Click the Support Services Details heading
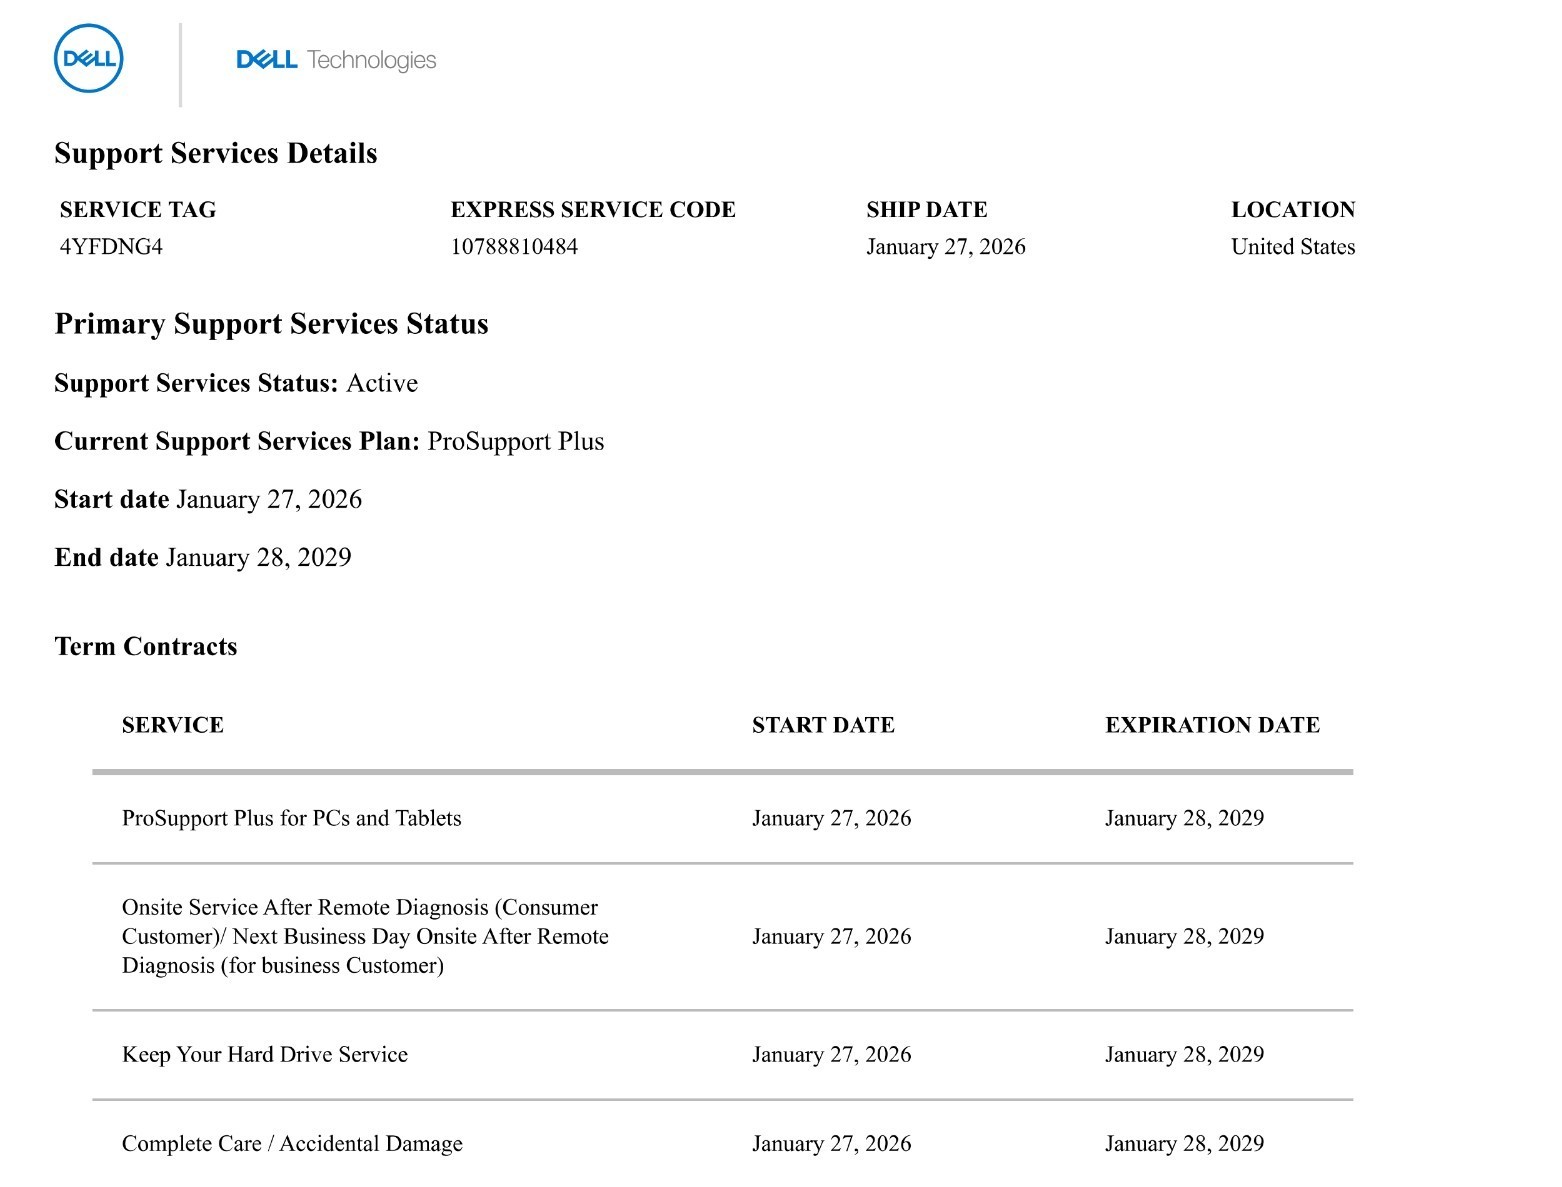1562x1187 pixels. (x=216, y=153)
